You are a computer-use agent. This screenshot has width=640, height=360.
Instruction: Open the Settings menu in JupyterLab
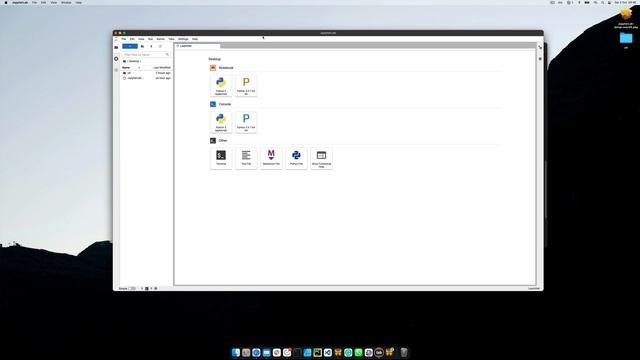(183, 39)
